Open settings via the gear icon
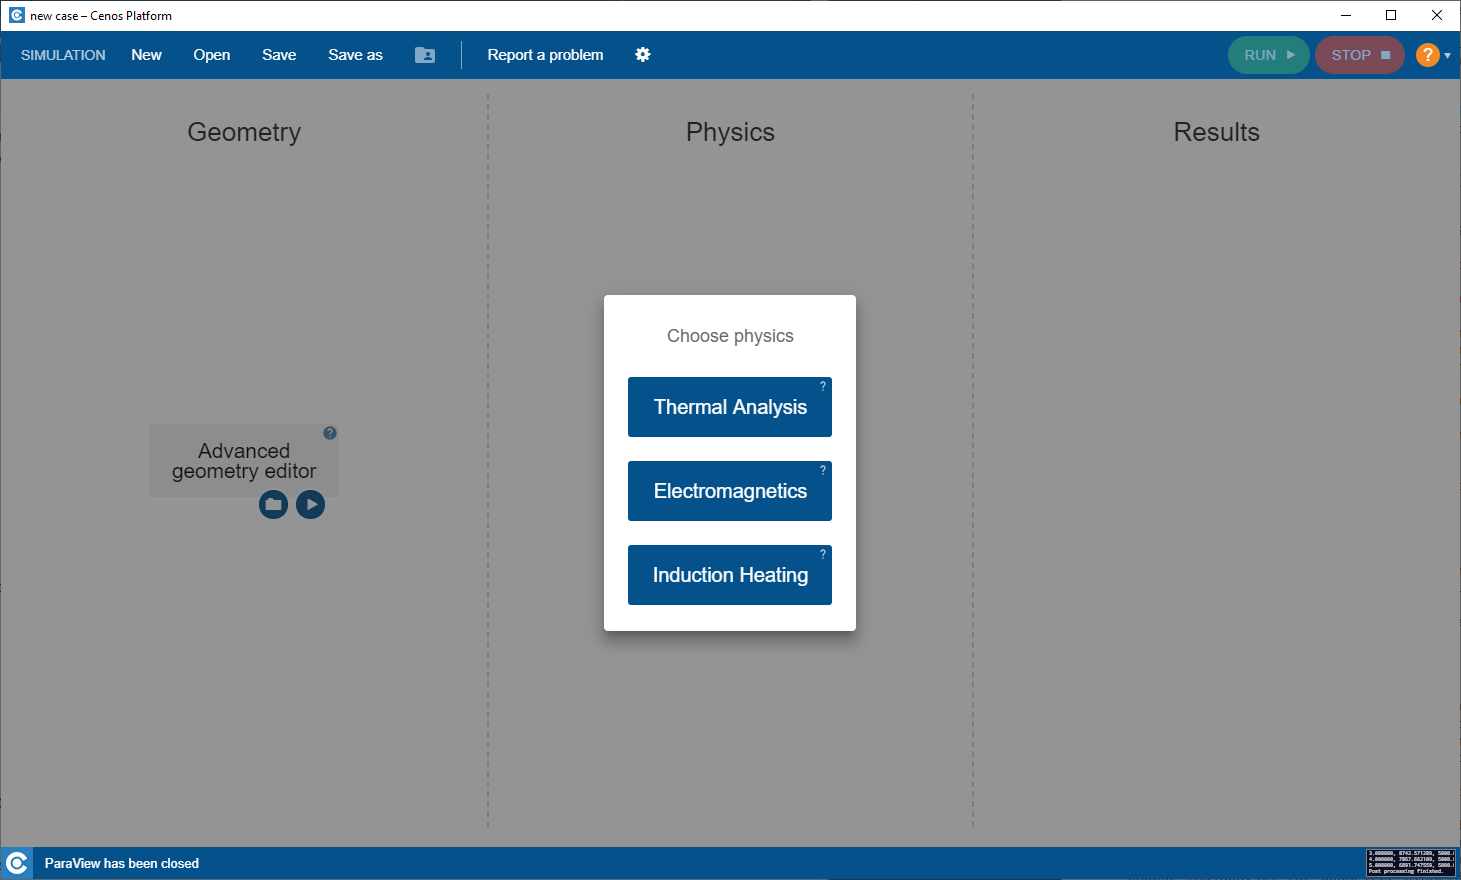 click(x=643, y=55)
